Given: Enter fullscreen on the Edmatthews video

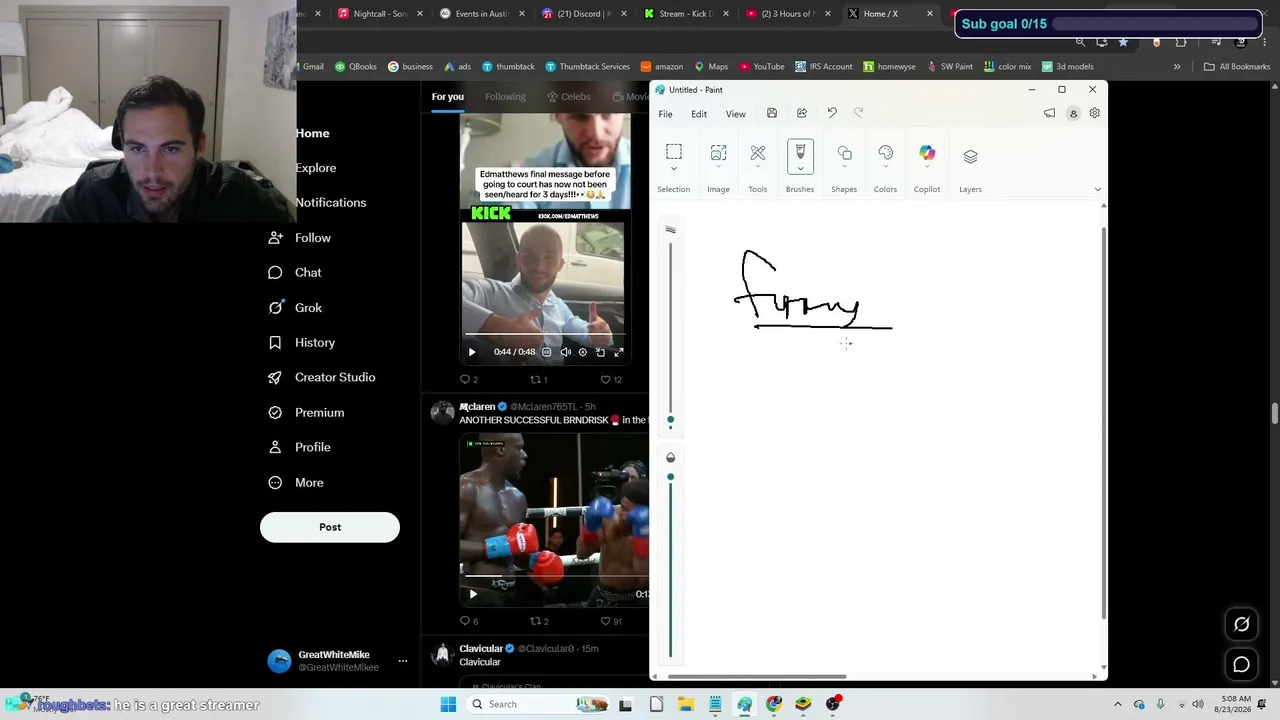Looking at the screenshot, I should (x=618, y=352).
